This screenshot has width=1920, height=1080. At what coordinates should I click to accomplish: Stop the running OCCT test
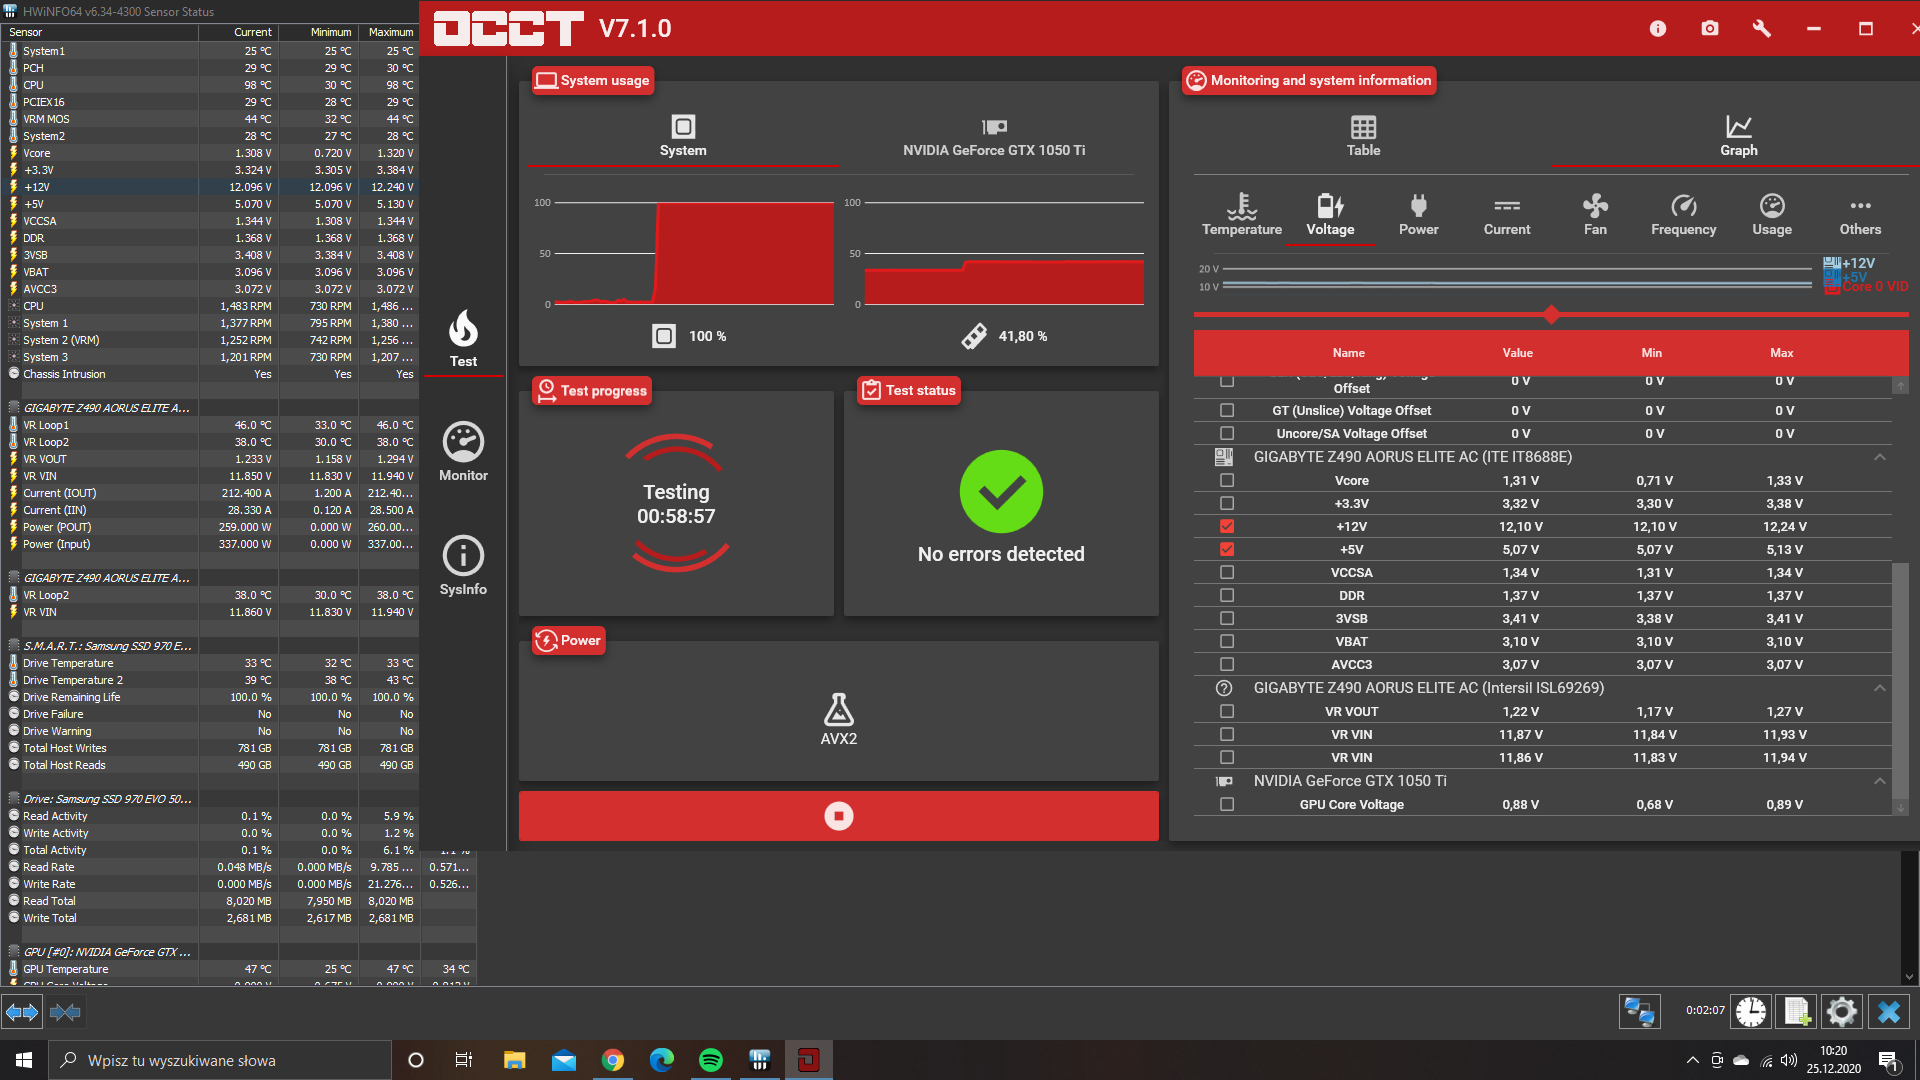pyautogui.click(x=839, y=816)
